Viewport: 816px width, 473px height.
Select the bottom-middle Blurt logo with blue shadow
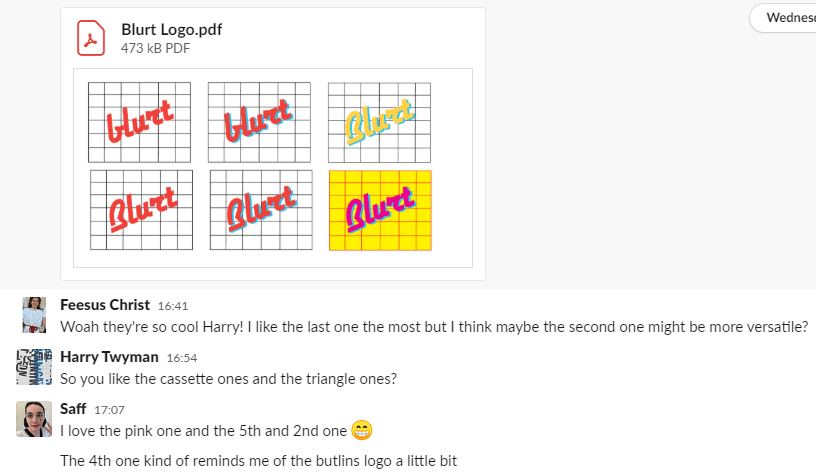(x=260, y=210)
